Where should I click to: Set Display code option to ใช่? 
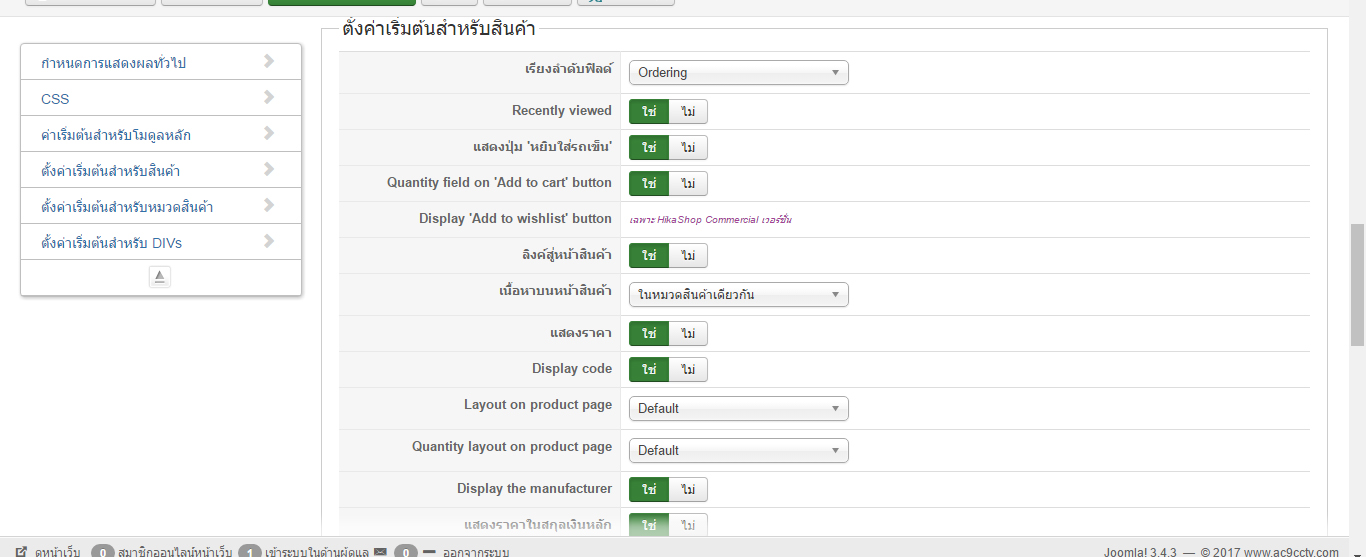pyautogui.click(x=649, y=369)
